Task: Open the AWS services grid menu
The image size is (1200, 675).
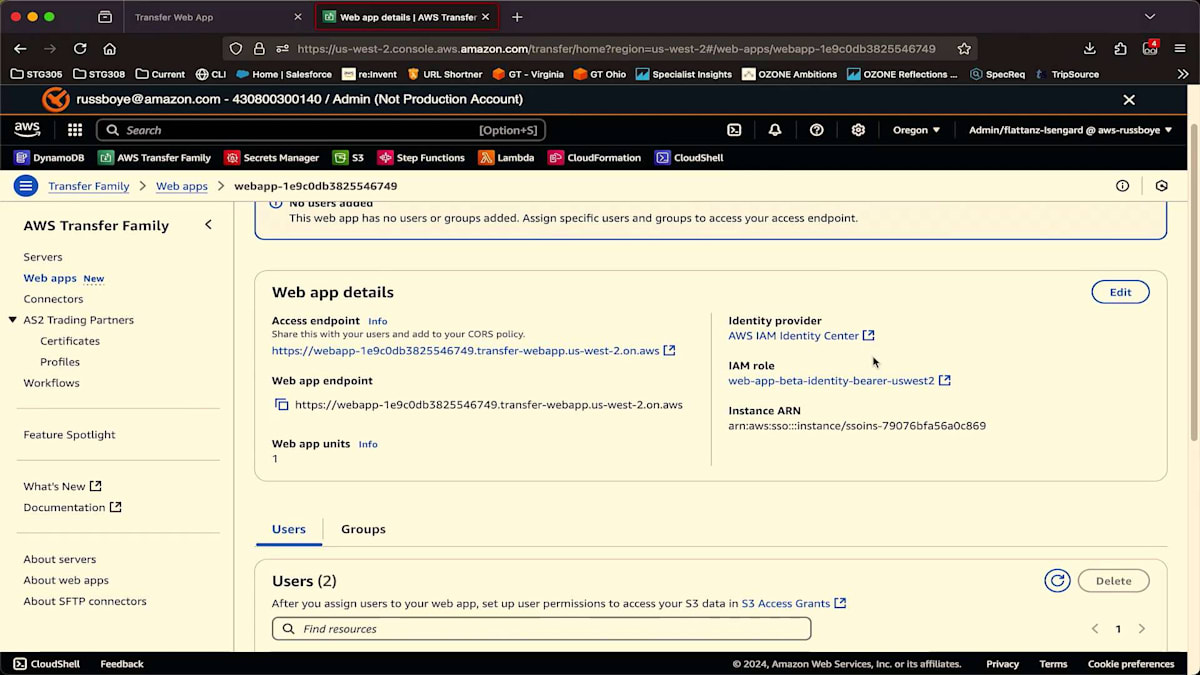Action: [x=75, y=130]
